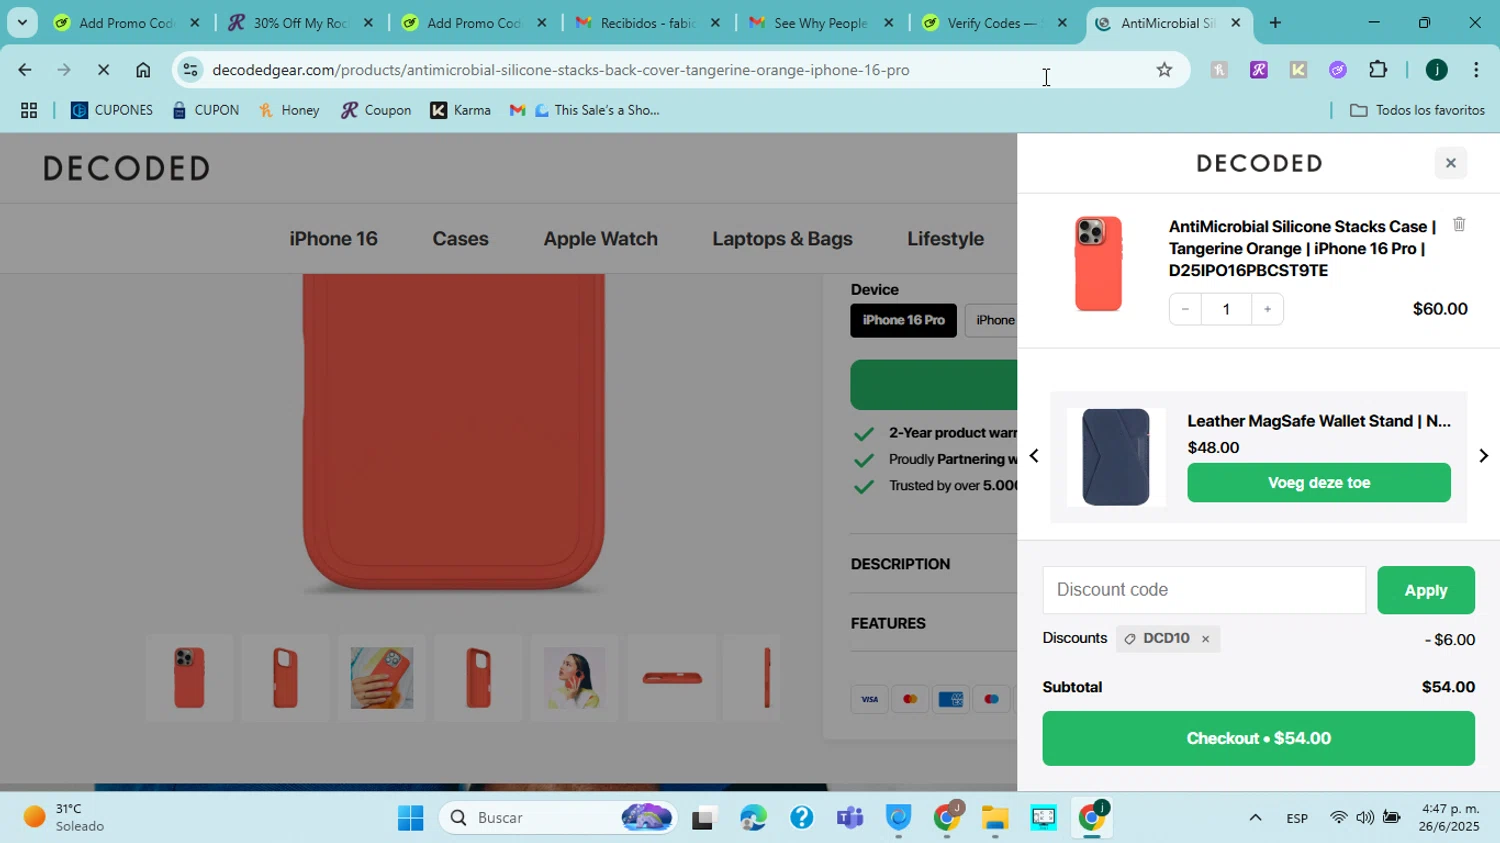
Task: Open the Chrome apps grid shortcut
Action: (x=29, y=111)
